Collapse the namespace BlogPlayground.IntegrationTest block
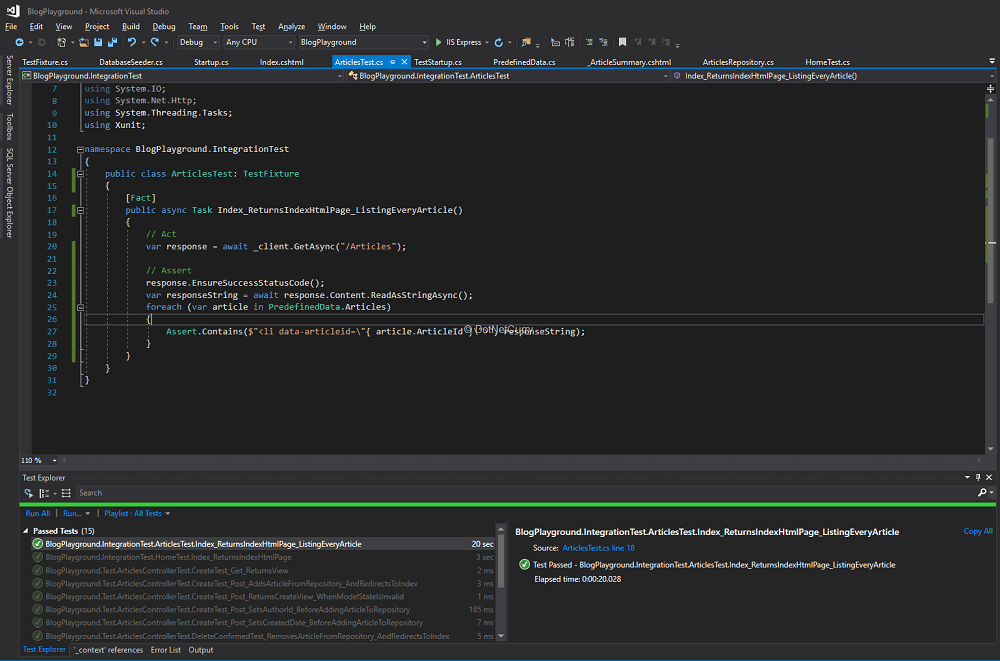1000x661 pixels. [x=80, y=149]
